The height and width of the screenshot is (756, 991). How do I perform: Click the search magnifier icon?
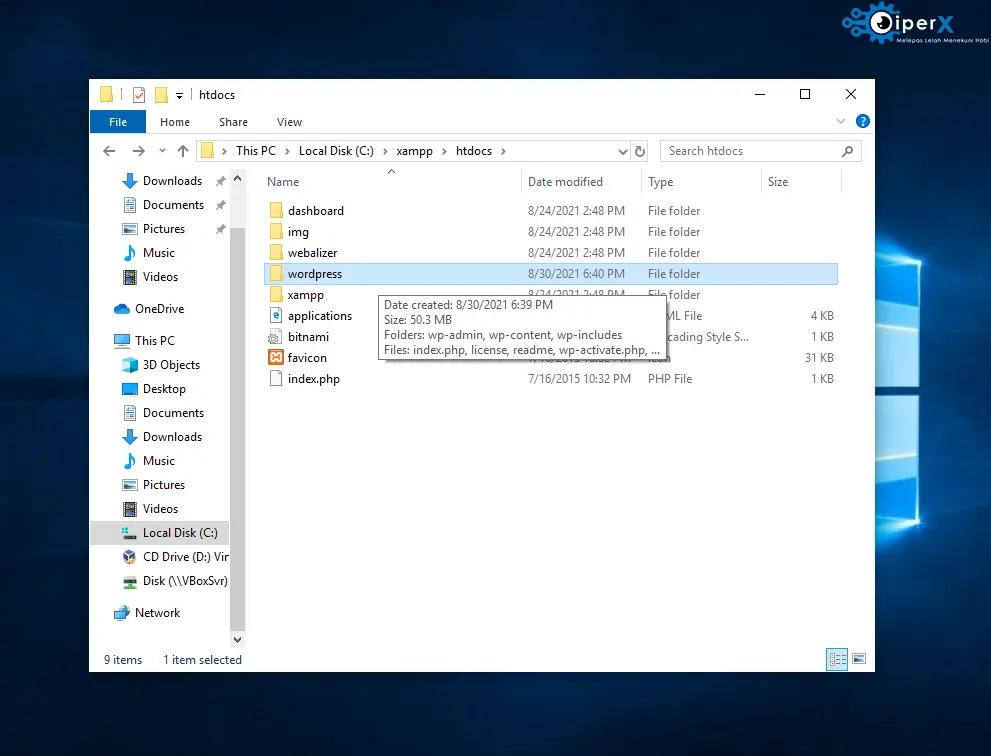[x=848, y=151]
